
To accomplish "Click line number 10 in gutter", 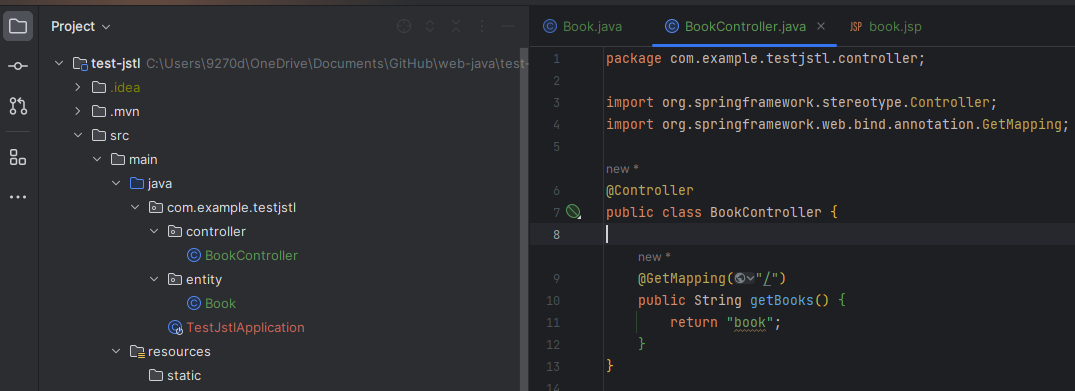I will (x=553, y=300).
